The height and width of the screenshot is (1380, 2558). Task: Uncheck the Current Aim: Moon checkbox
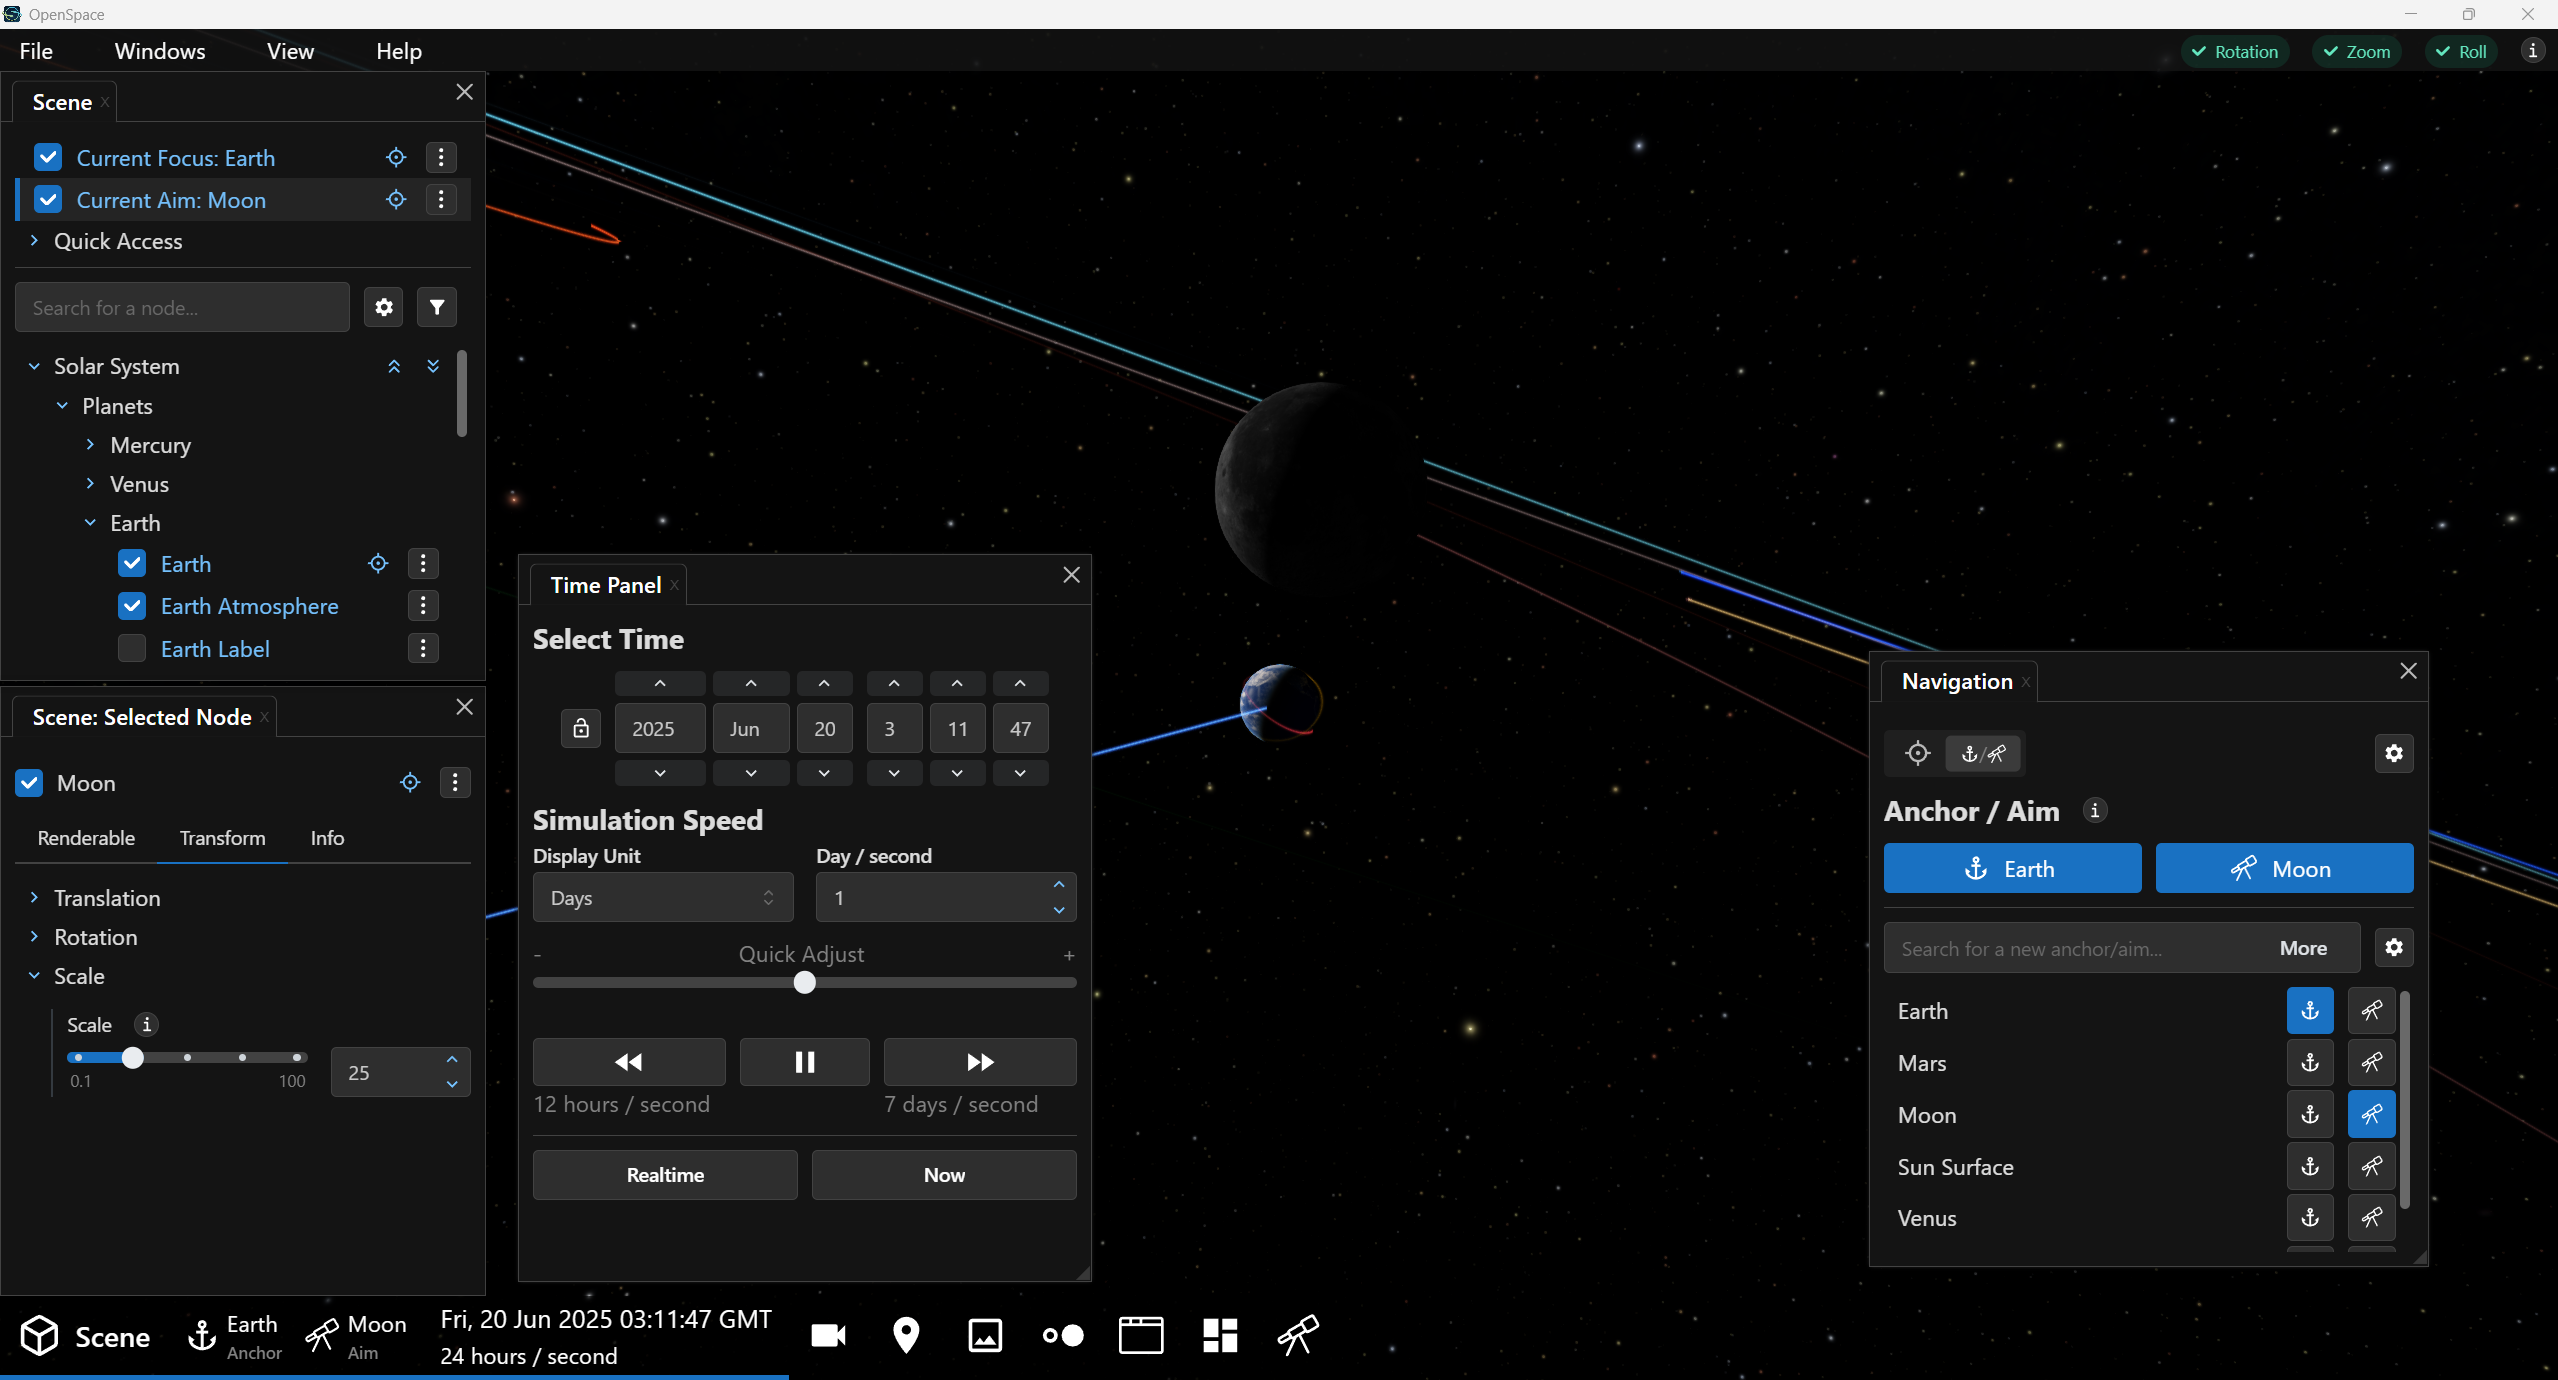tap(48, 200)
